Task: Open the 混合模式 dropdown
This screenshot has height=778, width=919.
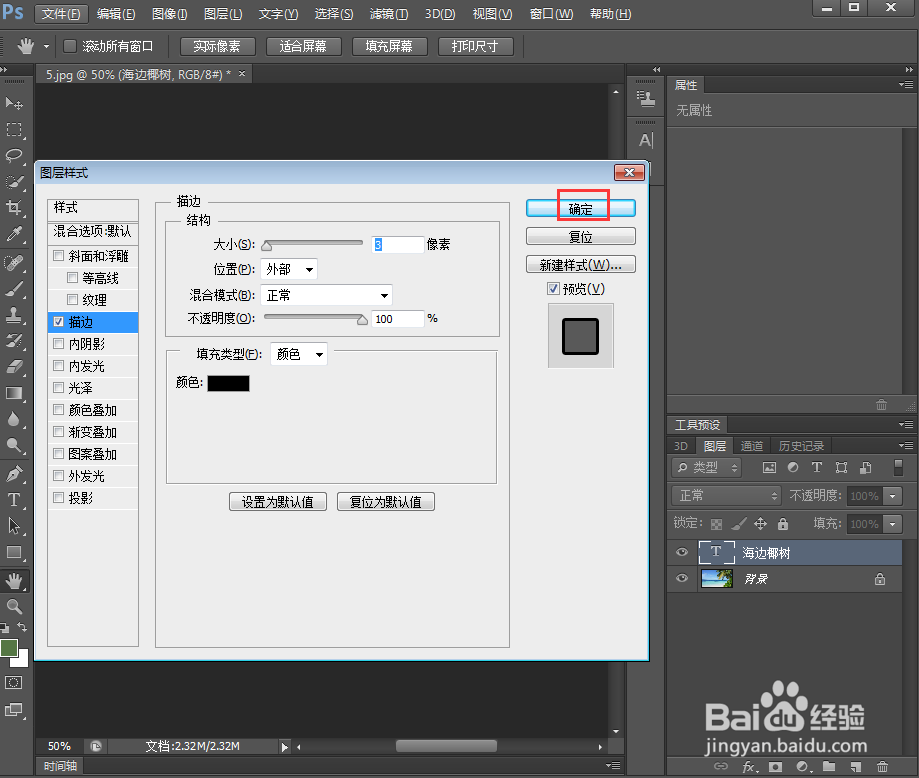Action: pyautogui.click(x=326, y=295)
